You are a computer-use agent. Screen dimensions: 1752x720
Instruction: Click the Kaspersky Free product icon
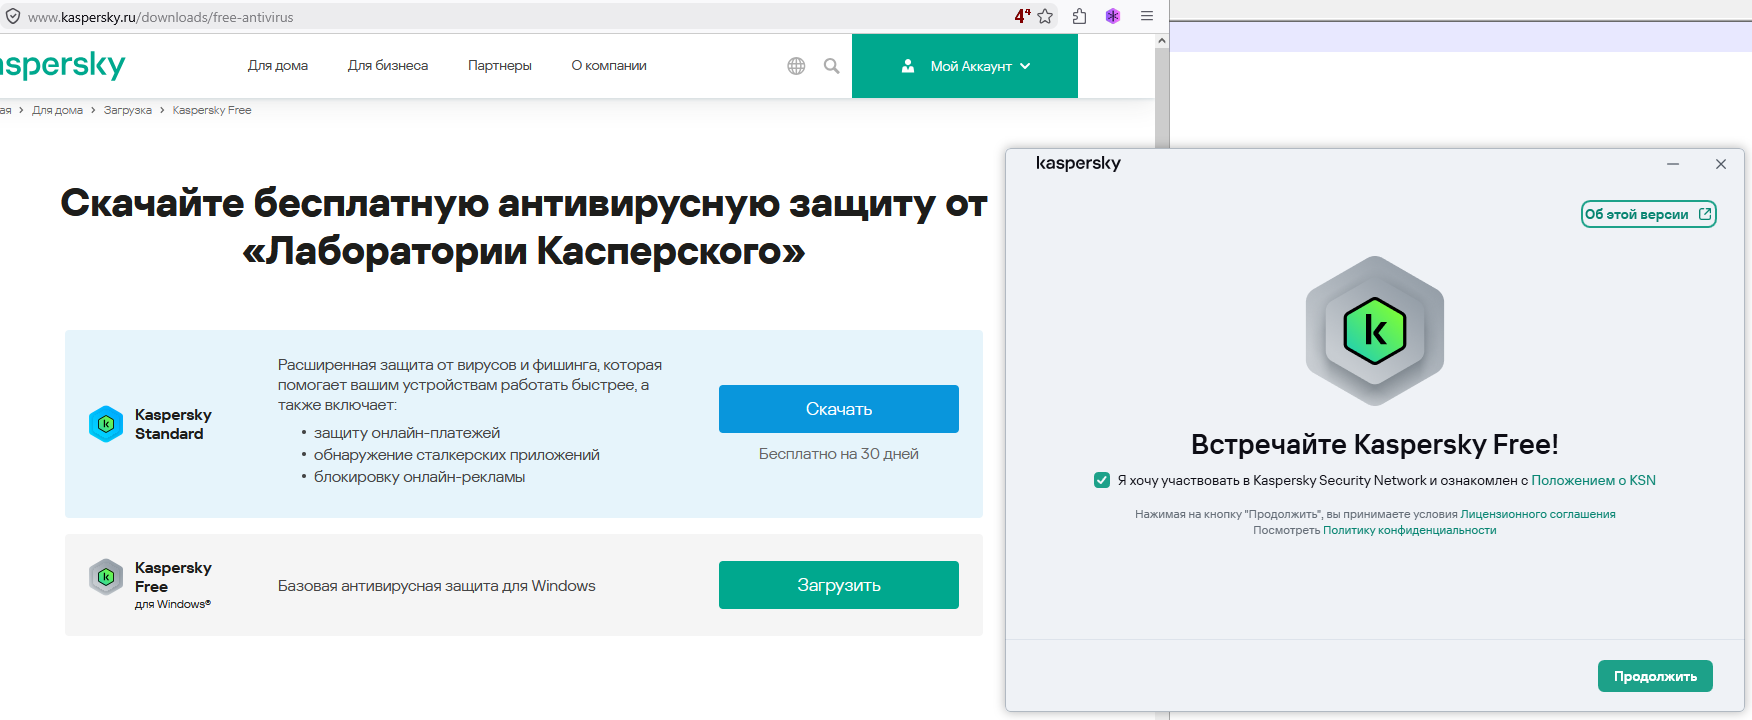coord(106,577)
